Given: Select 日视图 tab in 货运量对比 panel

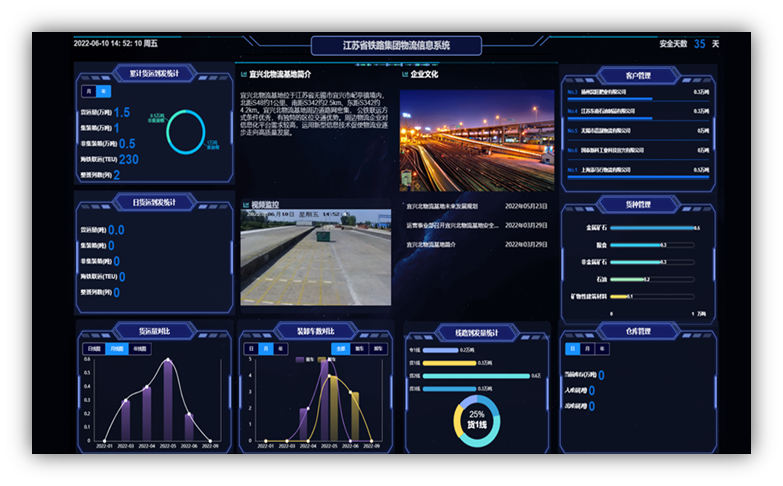Looking at the screenshot, I should pyautogui.click(x=93, y=349).
